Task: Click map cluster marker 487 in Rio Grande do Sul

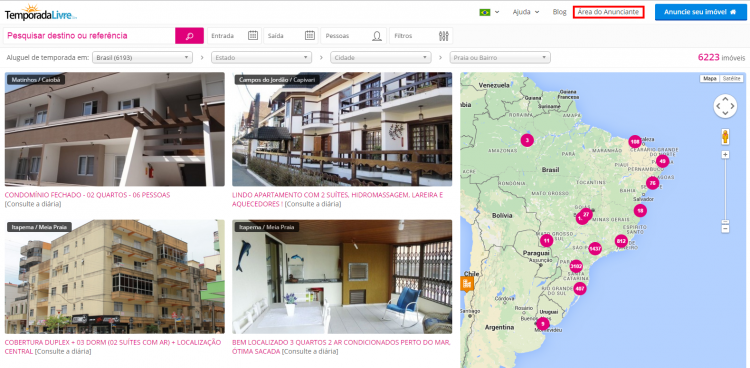Action: (x=580, y=289)
